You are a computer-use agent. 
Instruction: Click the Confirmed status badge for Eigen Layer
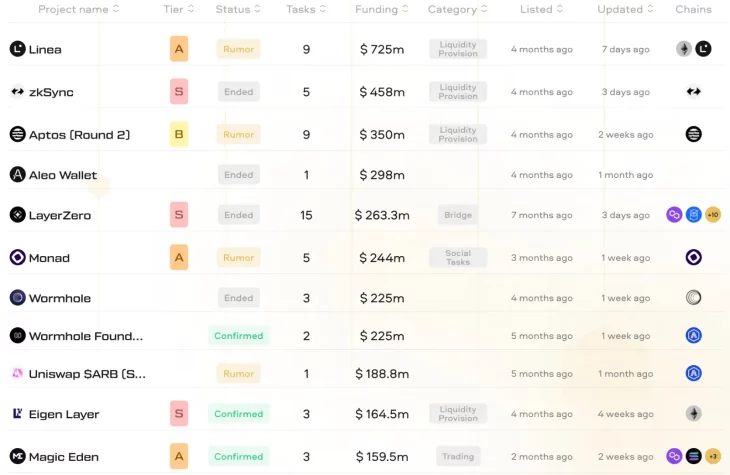click(x=239, y=414)
